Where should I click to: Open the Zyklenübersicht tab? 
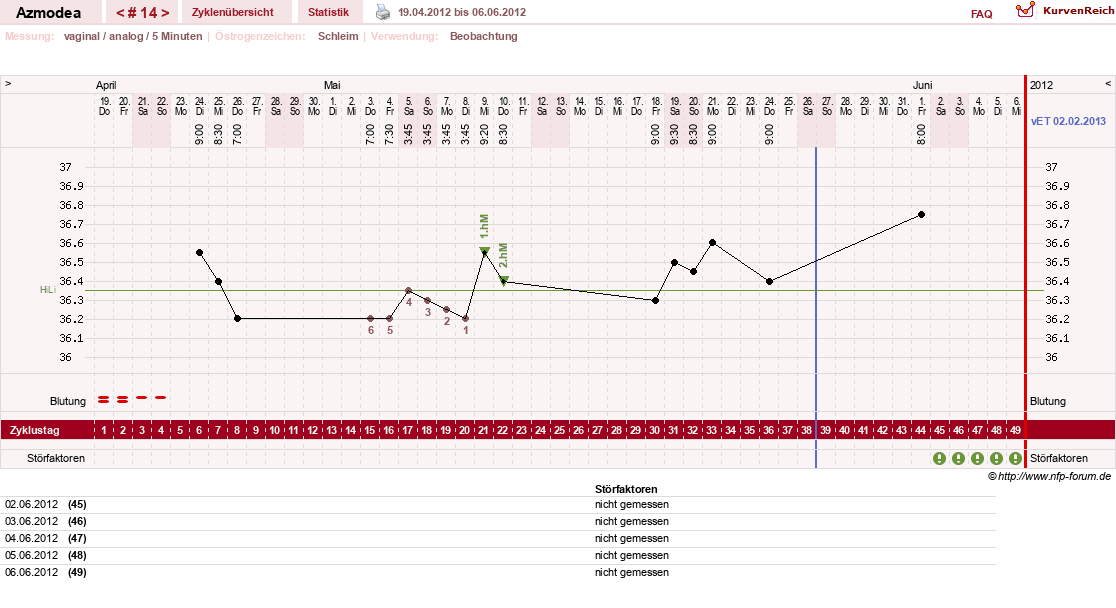[233, 12]
